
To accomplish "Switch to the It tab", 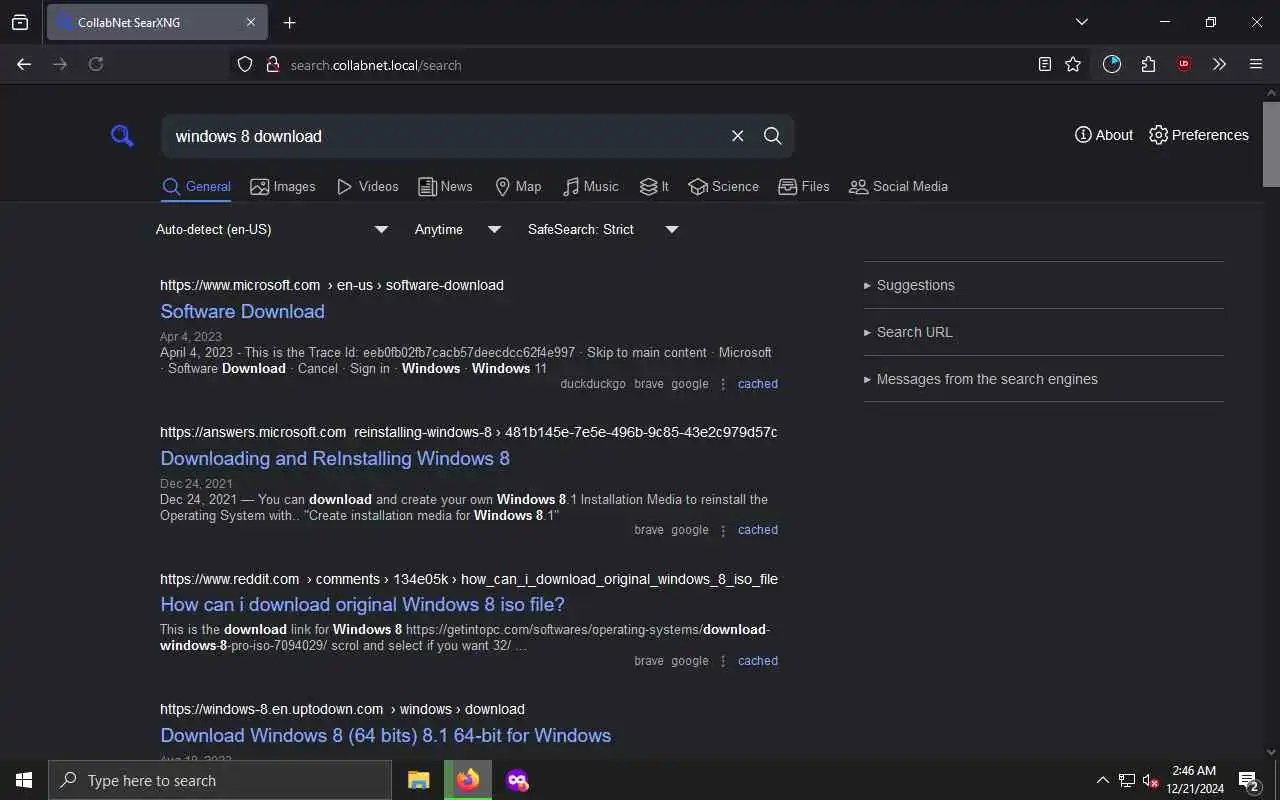I will [654, 187].
